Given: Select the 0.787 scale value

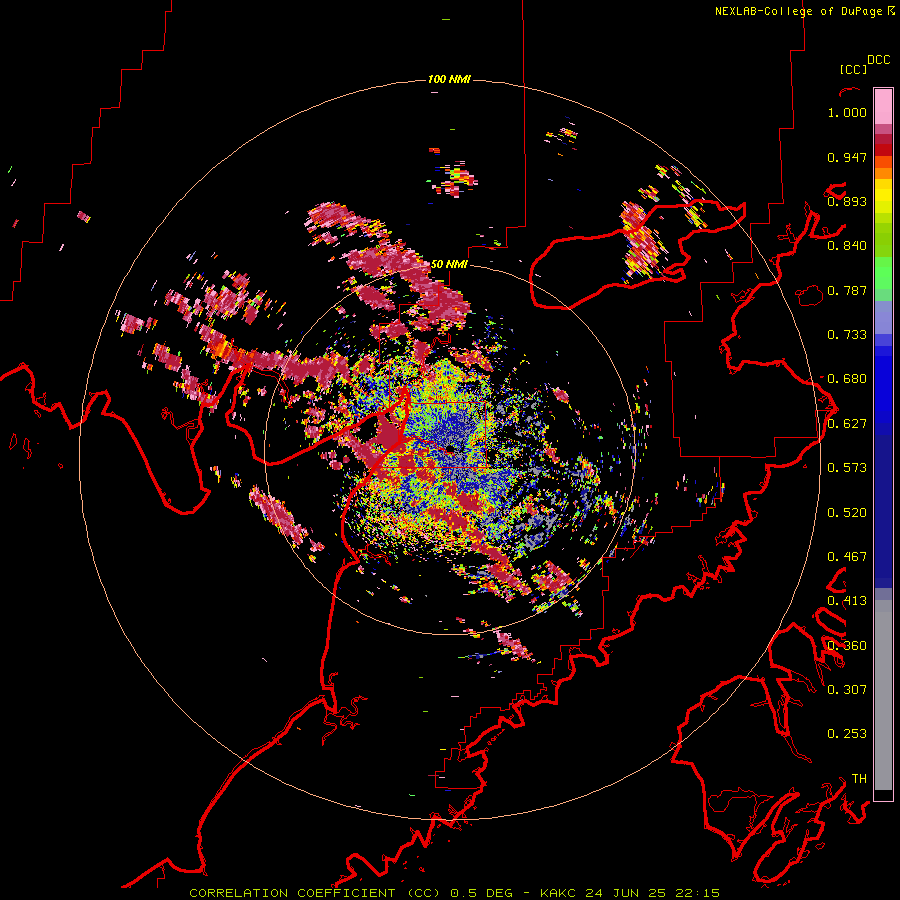Looking at the screenshot, I should (x=847, y=290).
